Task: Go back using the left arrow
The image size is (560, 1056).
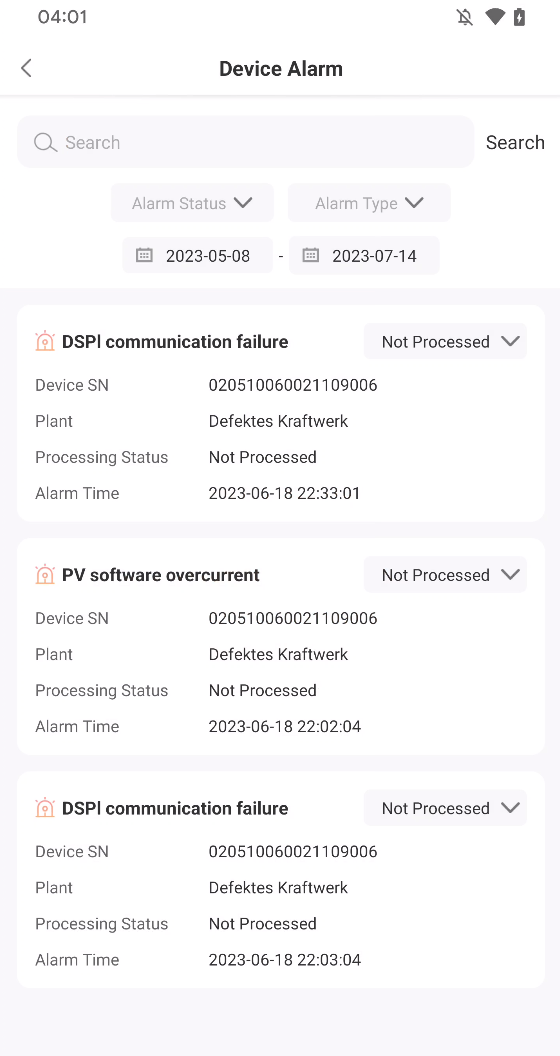Action: [x=26, y=68]
